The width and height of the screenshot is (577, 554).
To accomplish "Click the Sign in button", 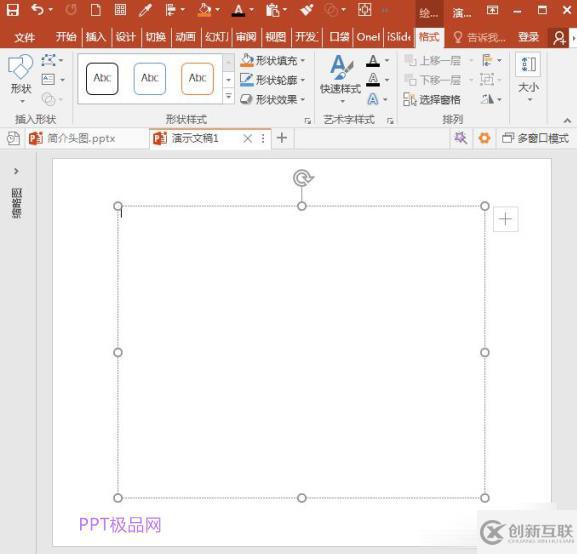I will [528, 37].
